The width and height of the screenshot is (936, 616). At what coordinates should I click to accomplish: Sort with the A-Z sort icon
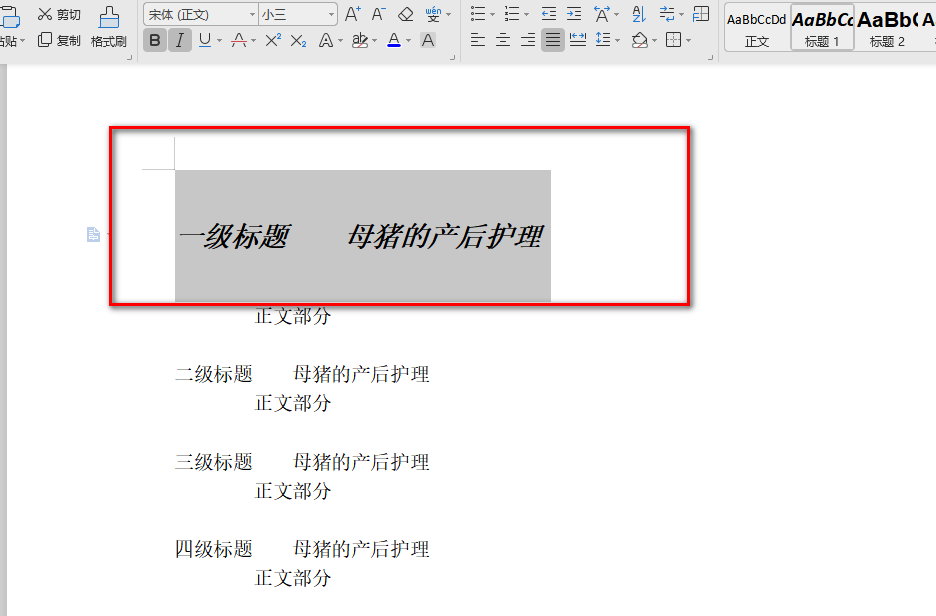click(x=639, y=14)
